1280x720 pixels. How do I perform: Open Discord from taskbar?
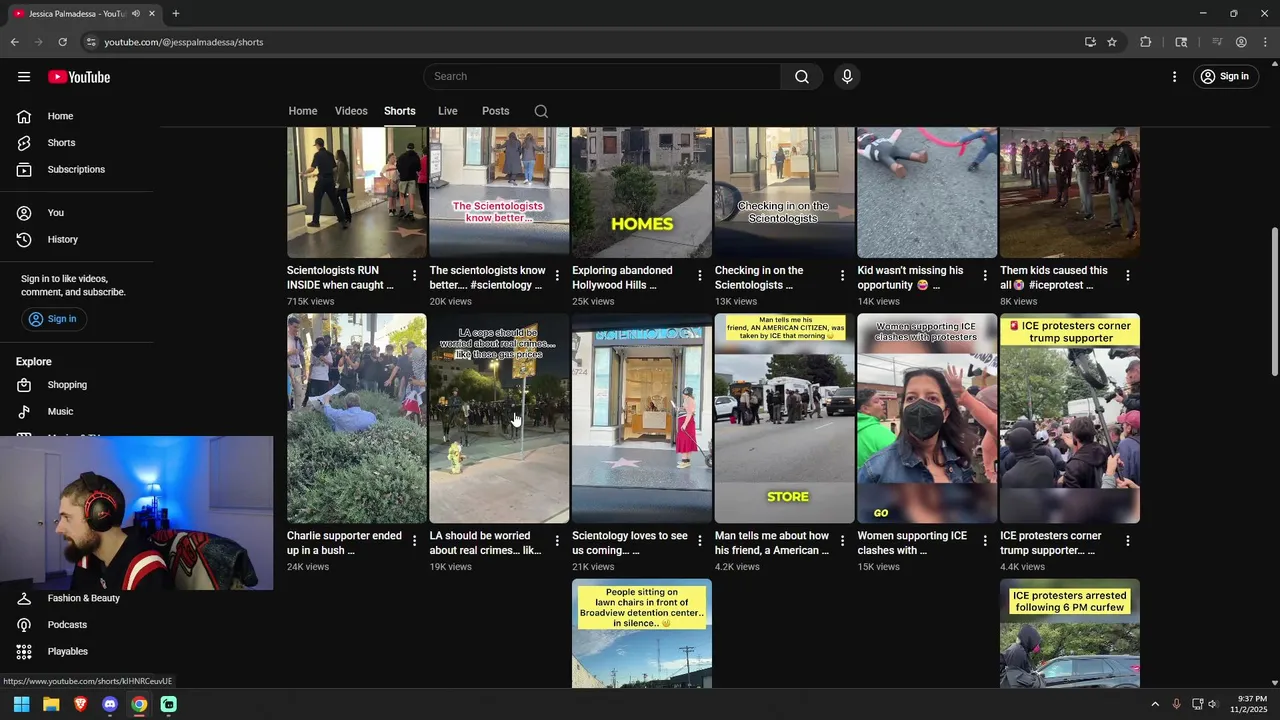click(x=110, y=704)
